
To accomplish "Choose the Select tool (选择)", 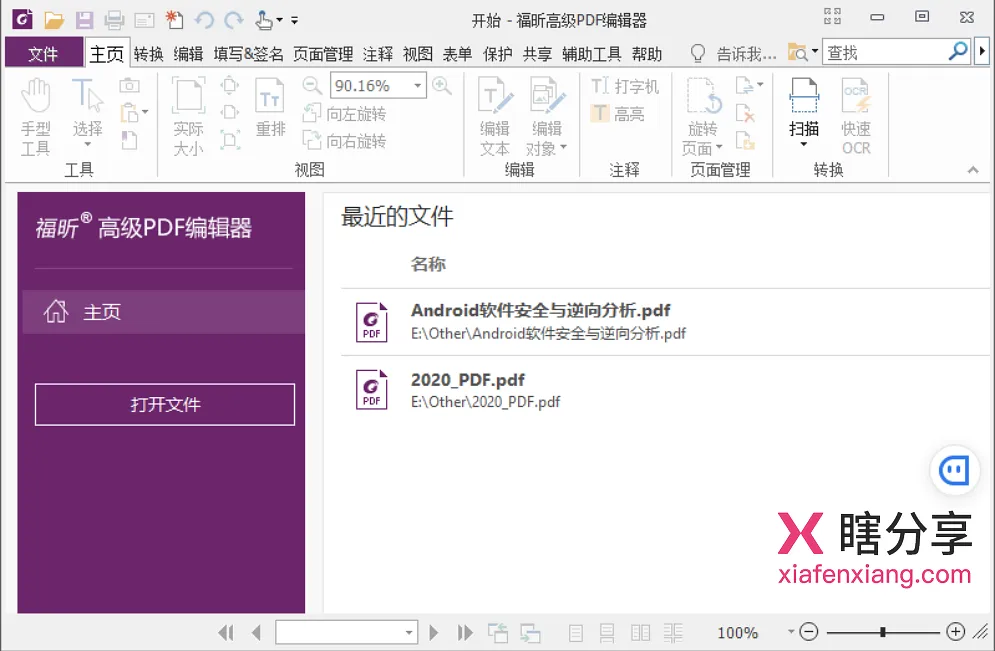I will tap(87, 113).
